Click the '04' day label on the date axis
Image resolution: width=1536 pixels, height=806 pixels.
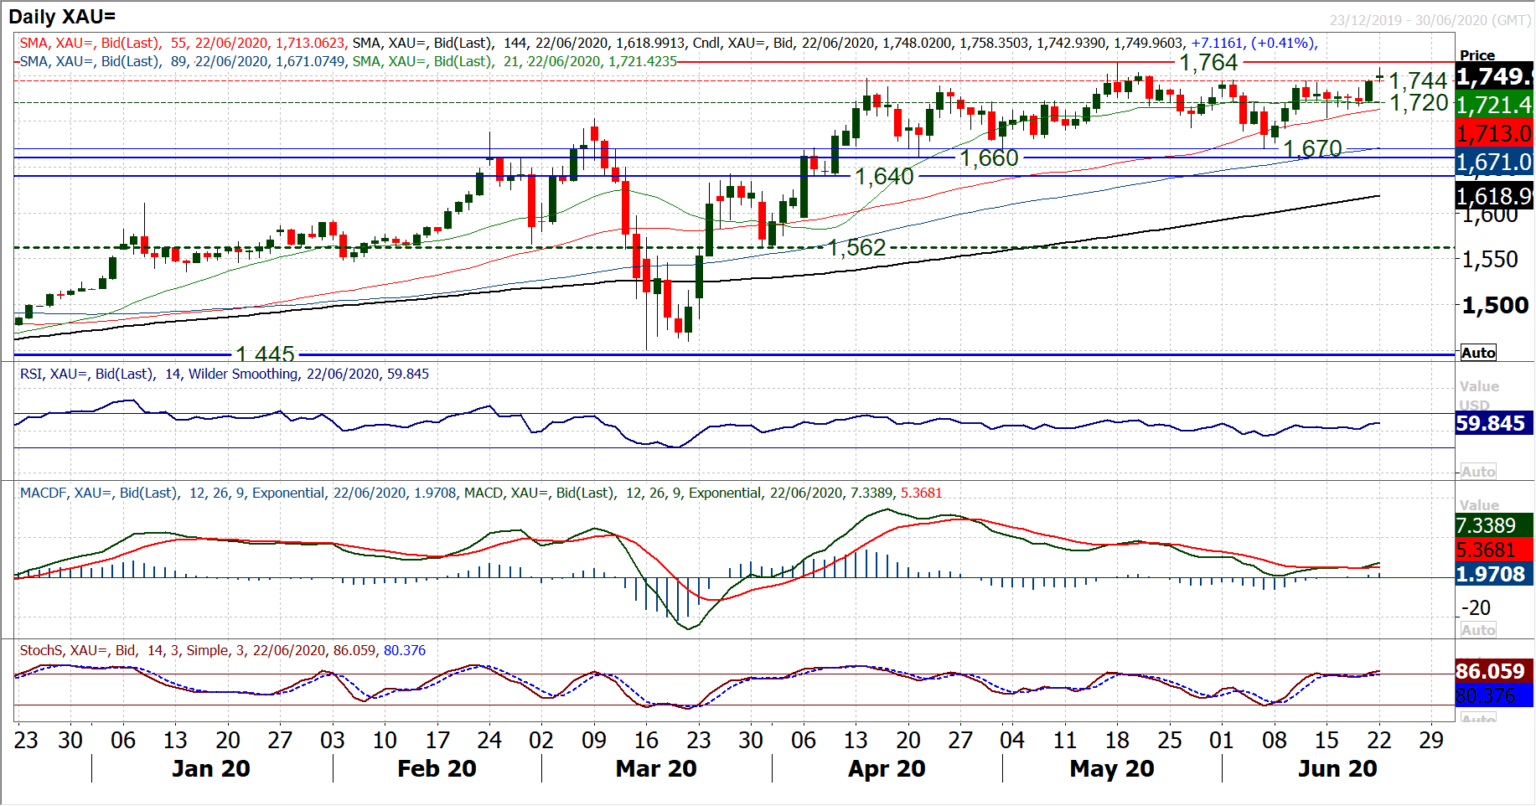point(1013,740)
